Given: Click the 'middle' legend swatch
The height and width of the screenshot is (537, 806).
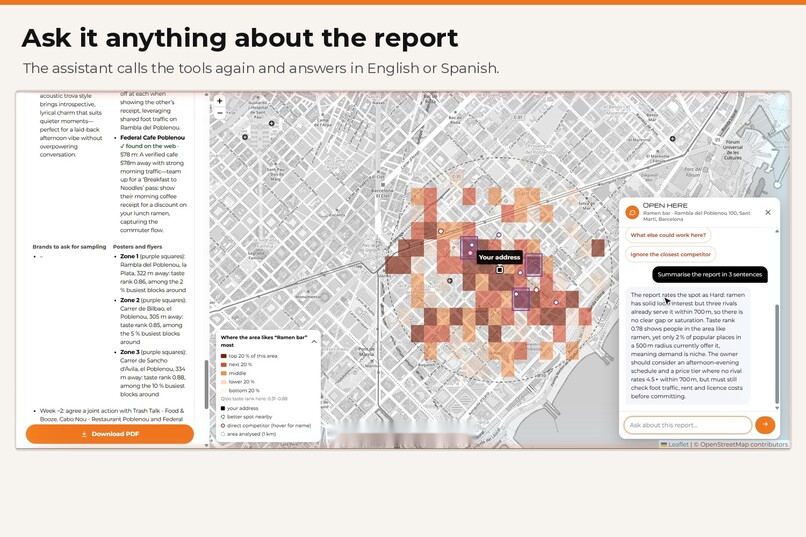Looking at the screenshot, I should click(x=224, y=373).
